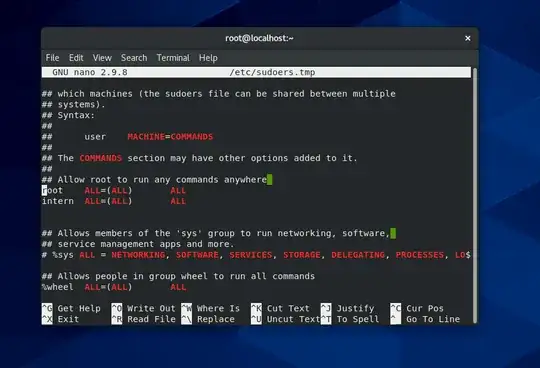Click the red DELEGATING keyword
540x368 pixels.
coord(358,255)
